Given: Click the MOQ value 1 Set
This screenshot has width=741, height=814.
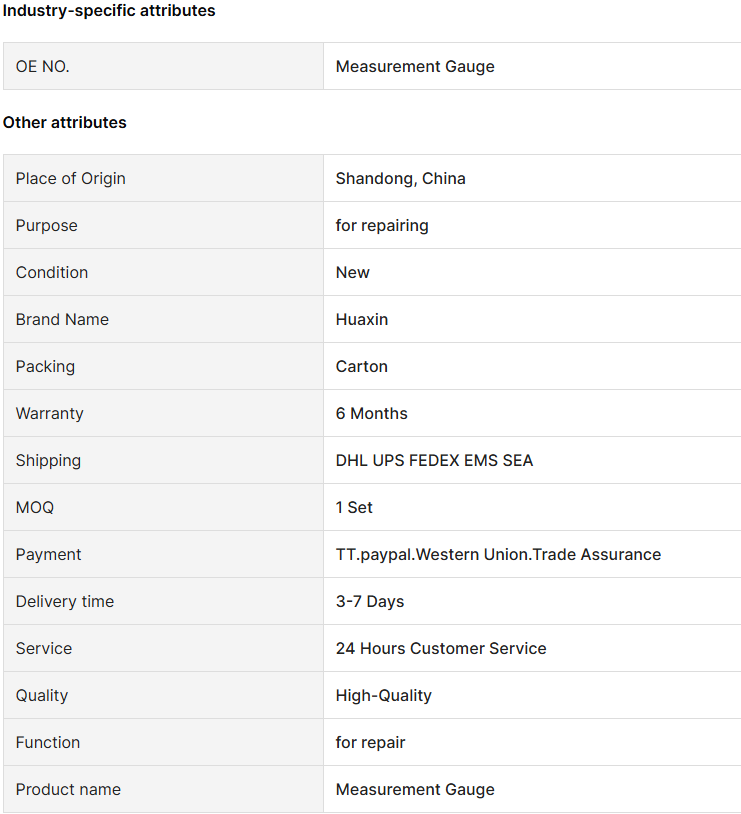Looking at the screenshot, I should click(354, 507).
